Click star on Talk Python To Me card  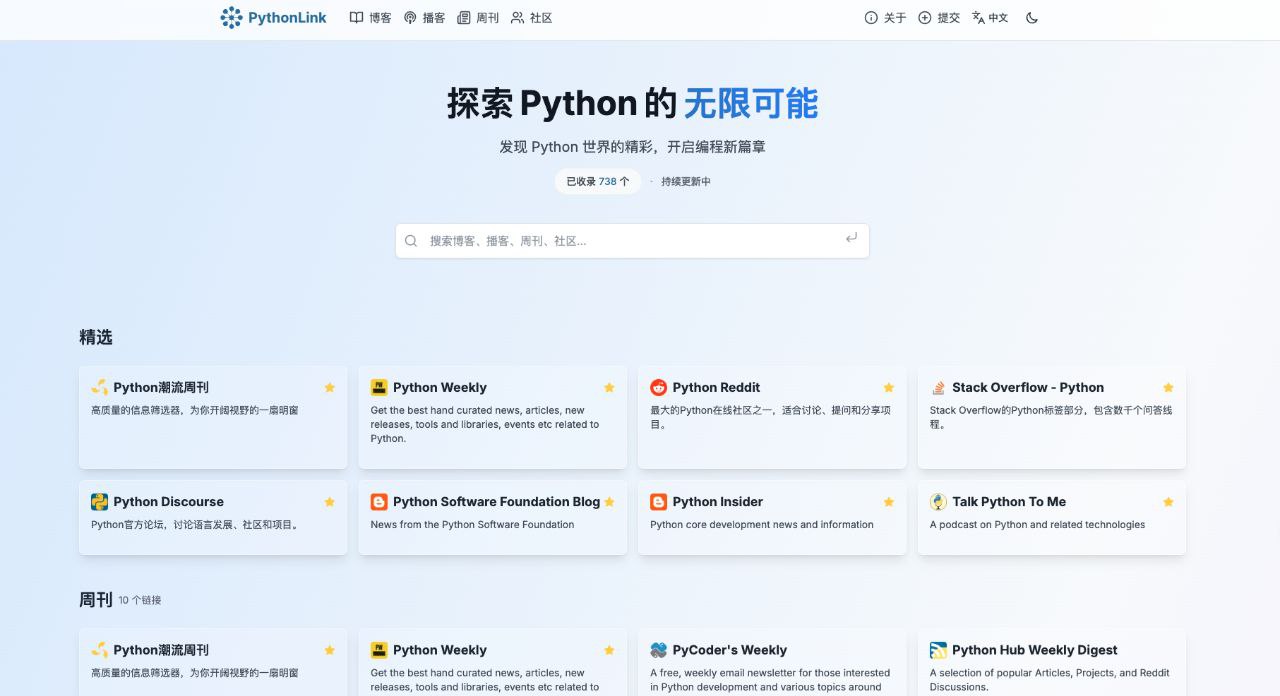coord(1168,502)
